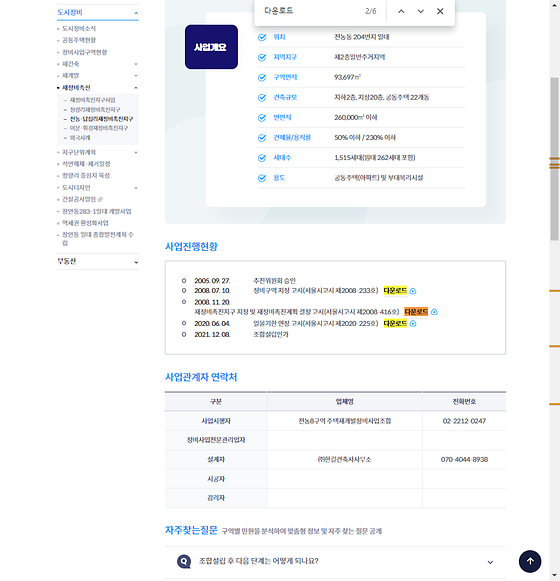The image size is (560, 581).
Task: Open 석면해체·제거일정 in the sidebar
Action: pos(86,164)
